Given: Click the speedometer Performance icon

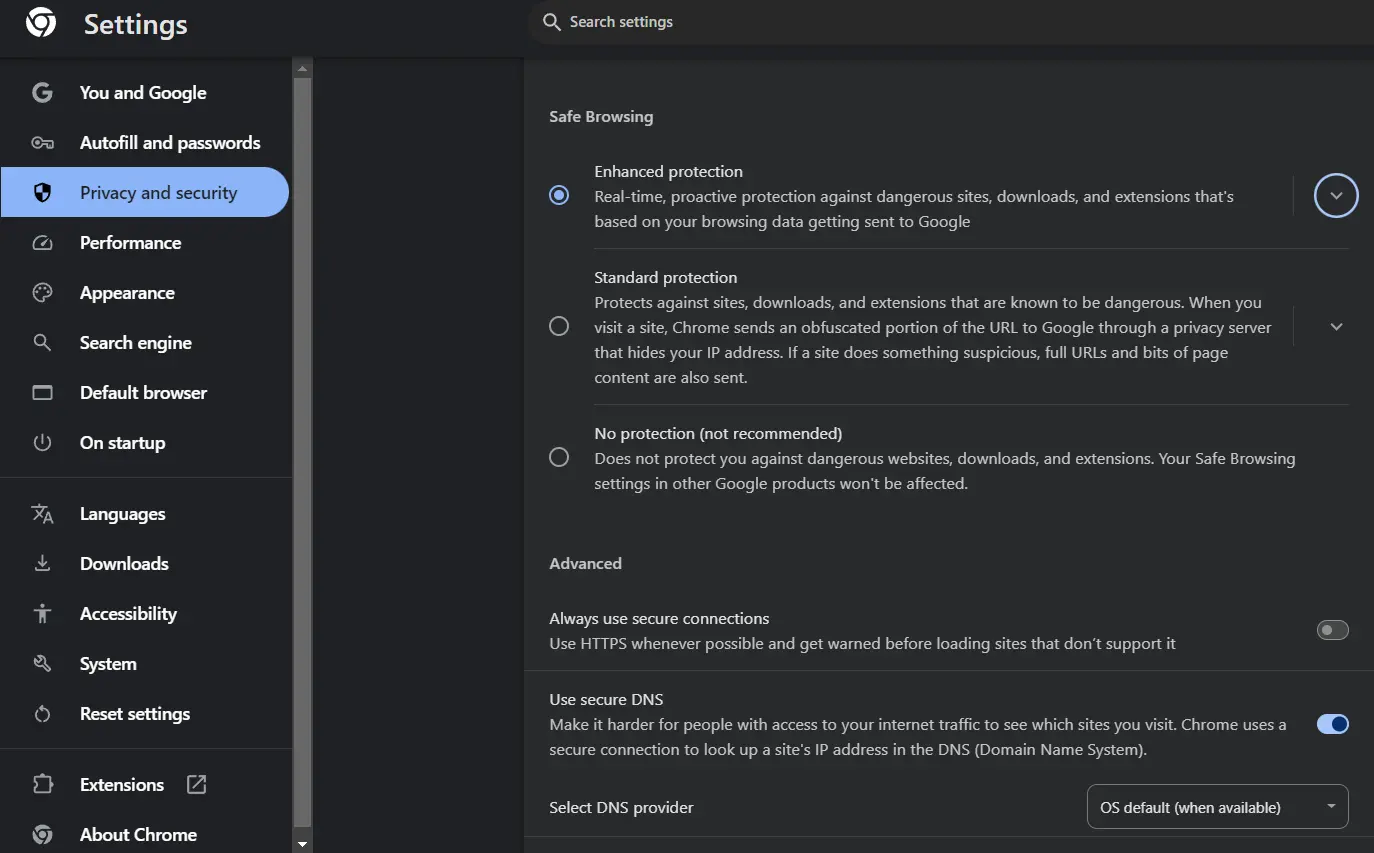Looking at the screenshot, I should point(42,243).
